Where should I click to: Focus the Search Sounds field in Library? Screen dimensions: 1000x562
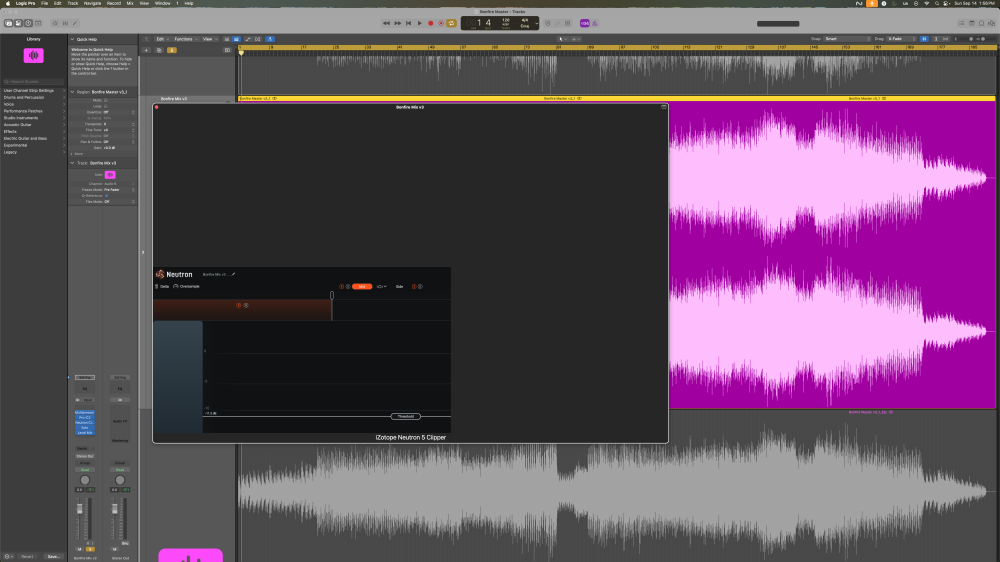coord(33,82)
